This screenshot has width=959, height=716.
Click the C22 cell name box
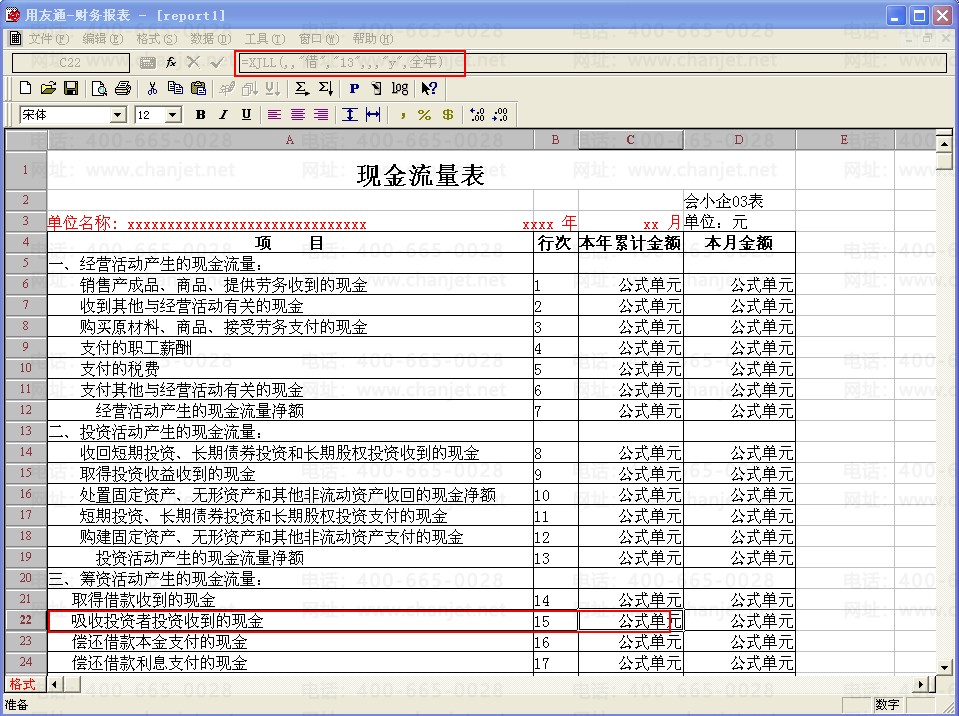click(70, 62)
